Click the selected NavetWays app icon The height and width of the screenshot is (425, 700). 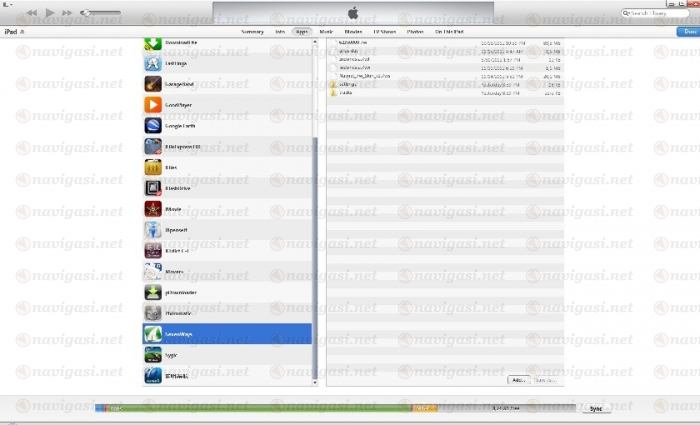pos(153,334)
